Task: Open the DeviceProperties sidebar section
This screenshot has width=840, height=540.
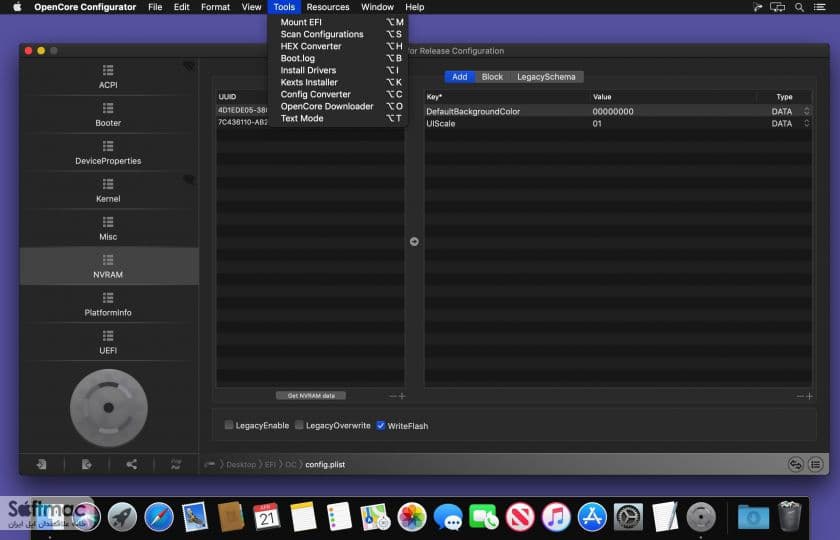Action: point(108,153)
